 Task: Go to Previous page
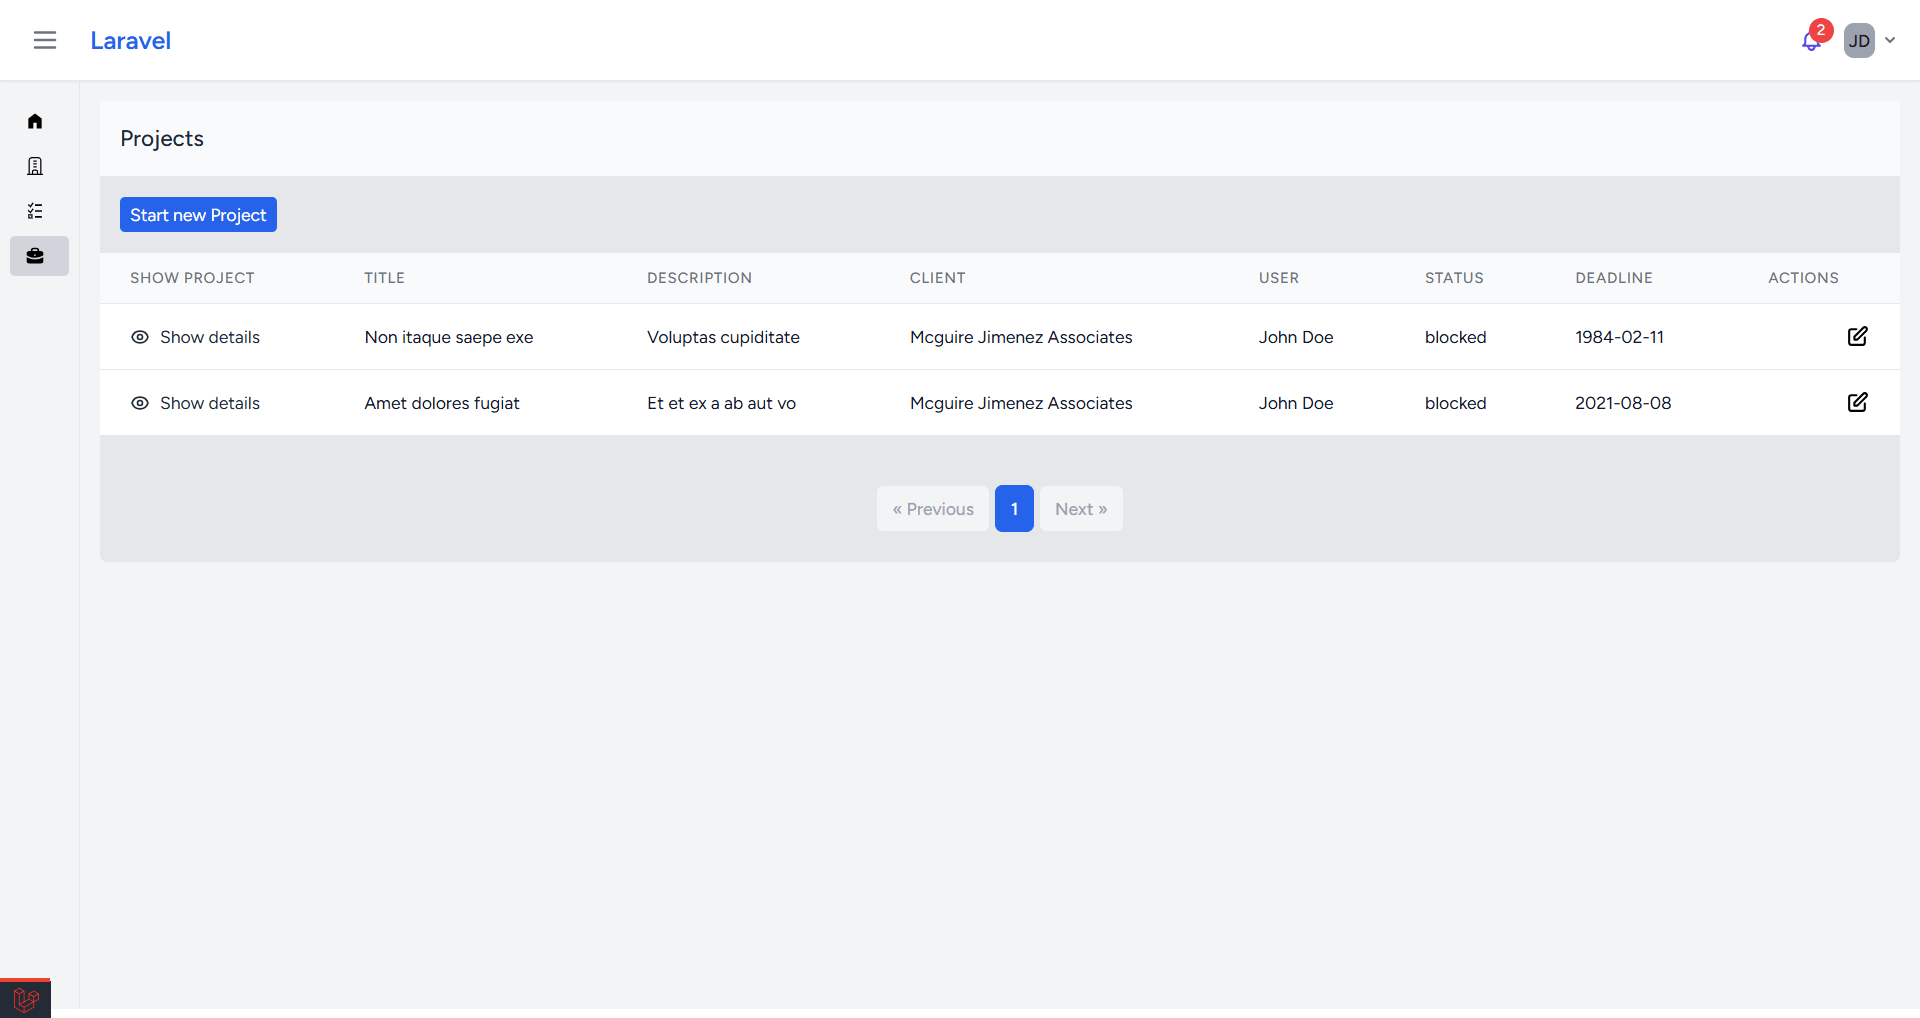[x=933, y=509]
